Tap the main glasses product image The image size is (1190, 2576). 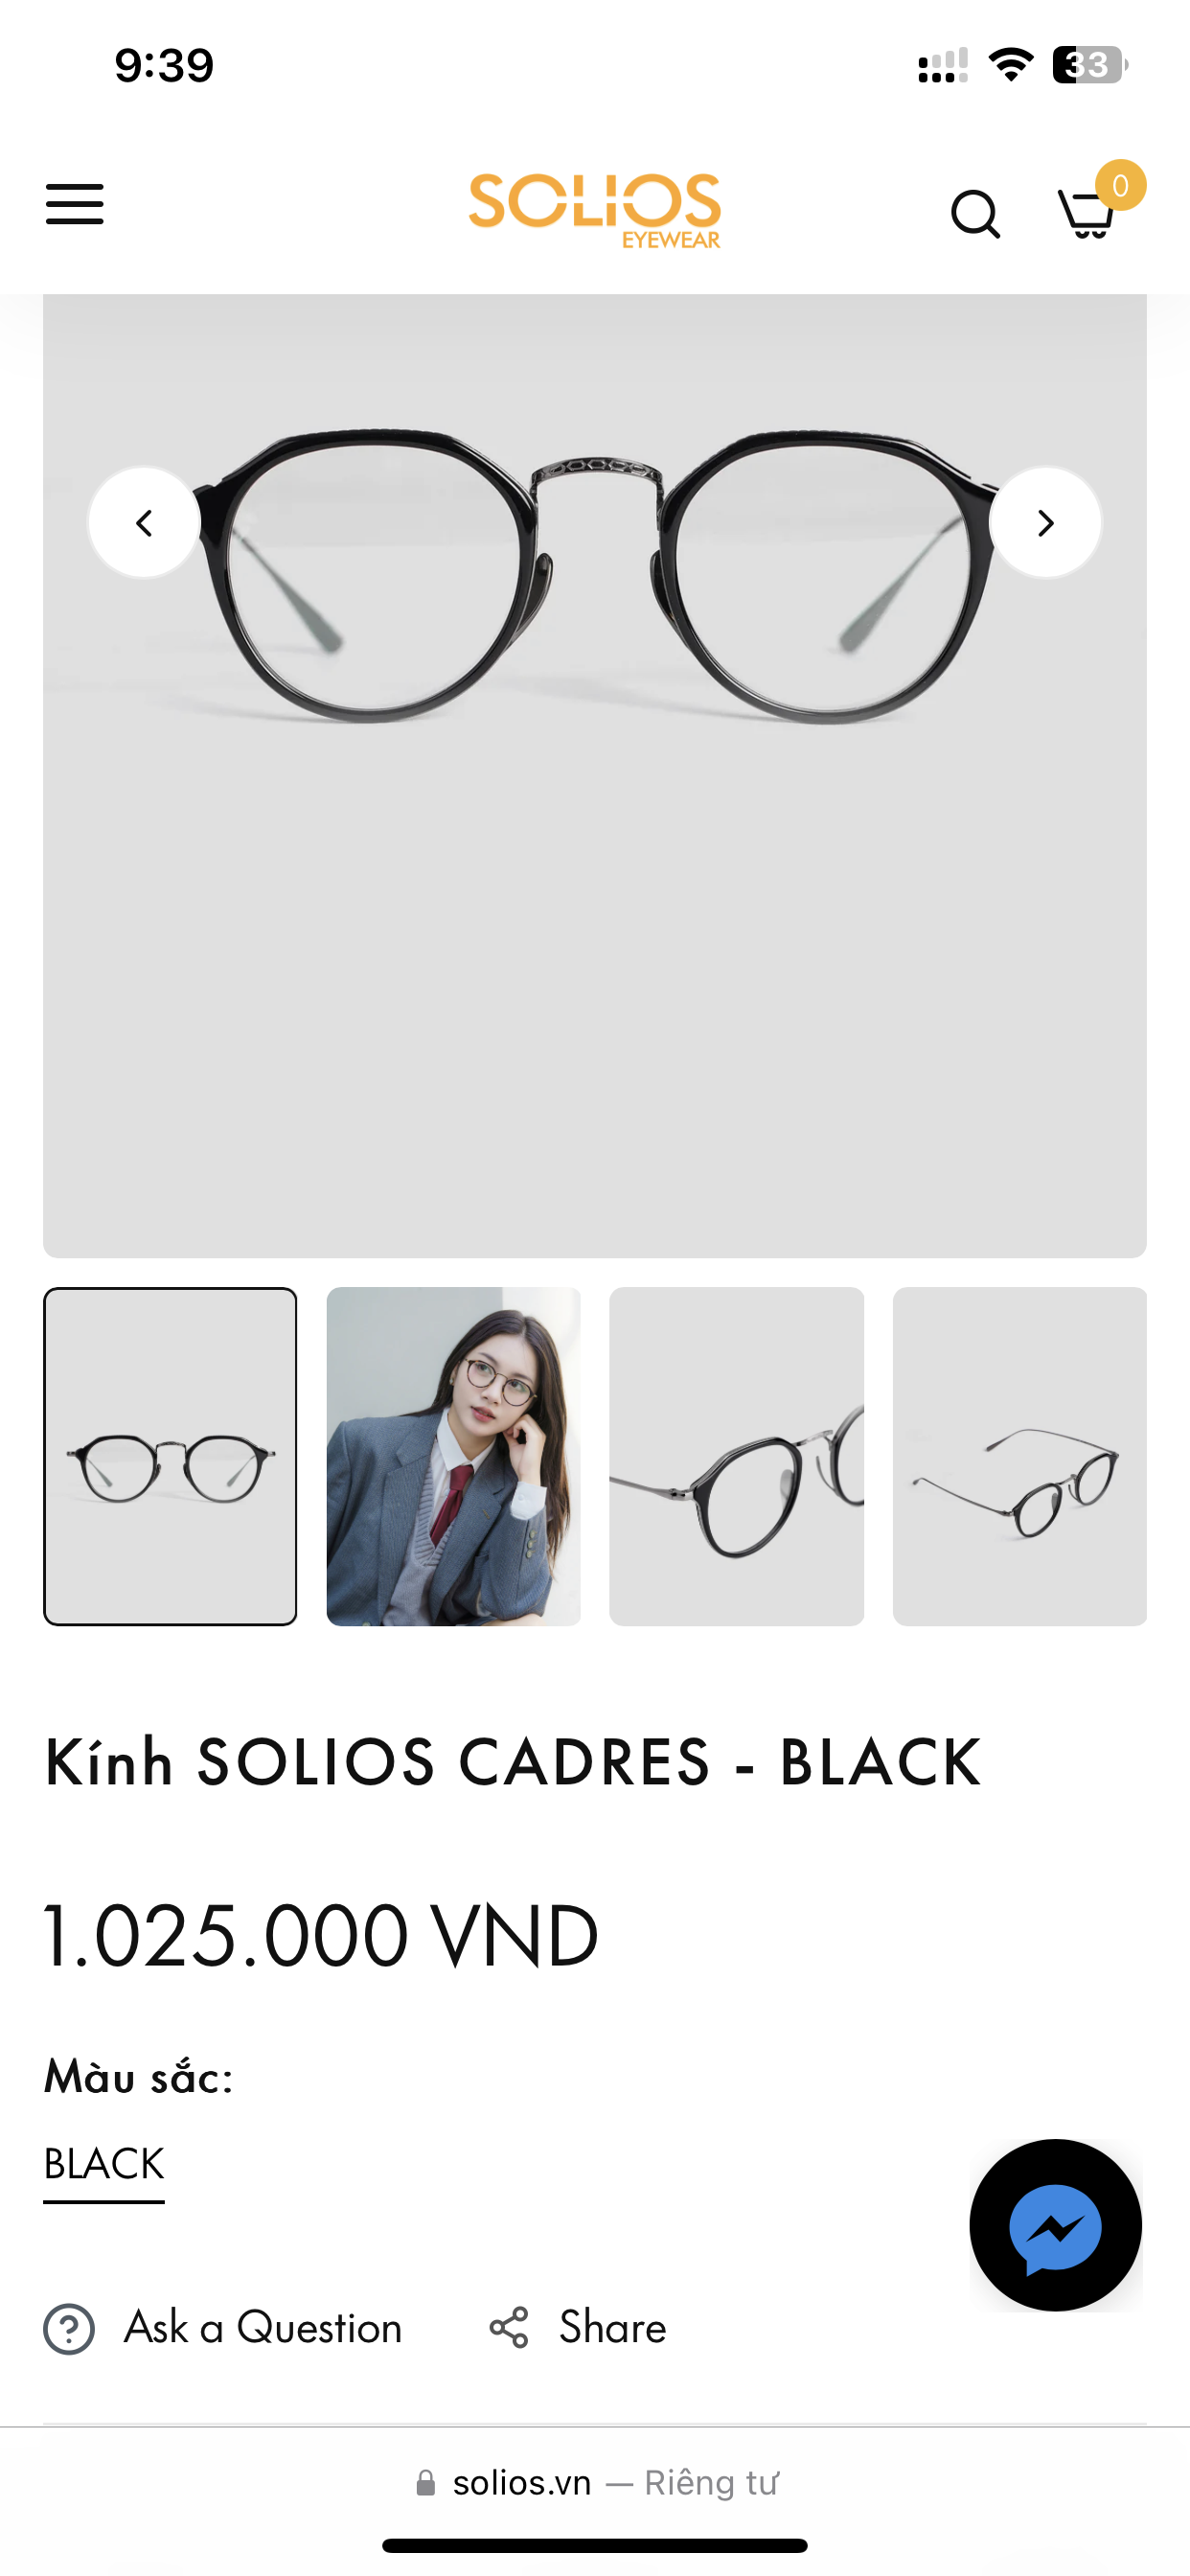[595, 775]
